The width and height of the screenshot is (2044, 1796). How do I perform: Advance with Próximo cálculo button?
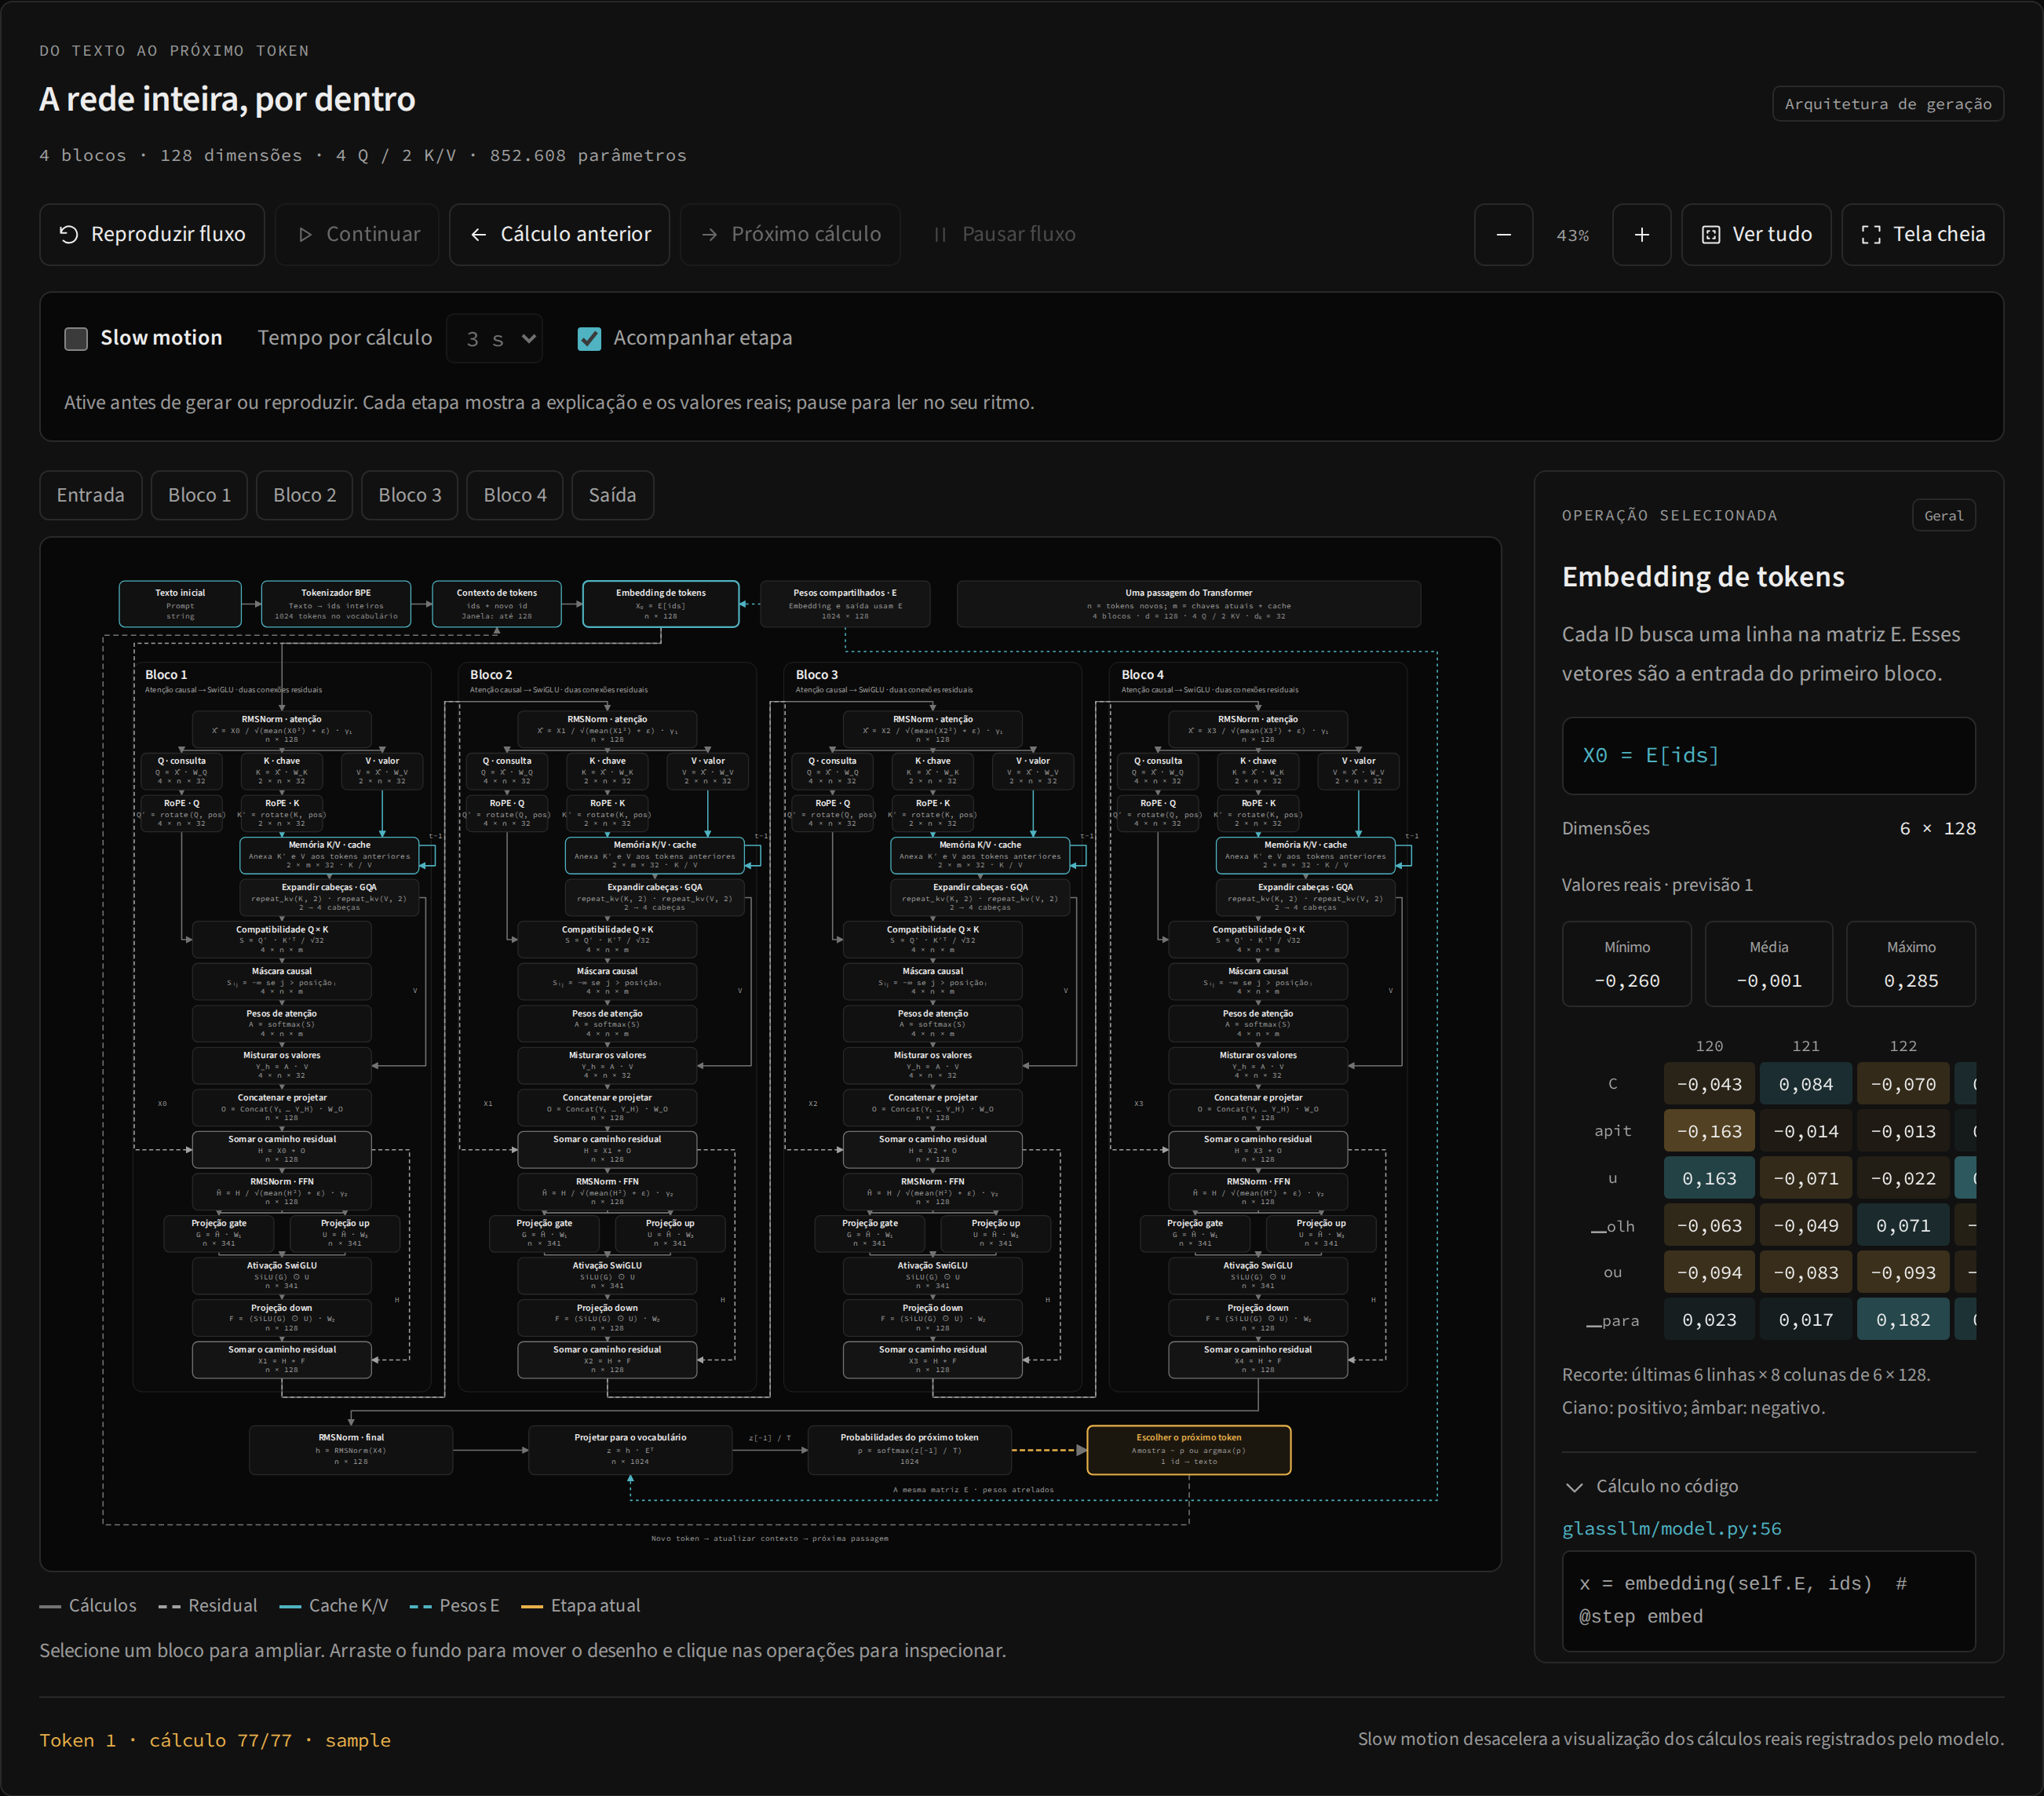790,234
